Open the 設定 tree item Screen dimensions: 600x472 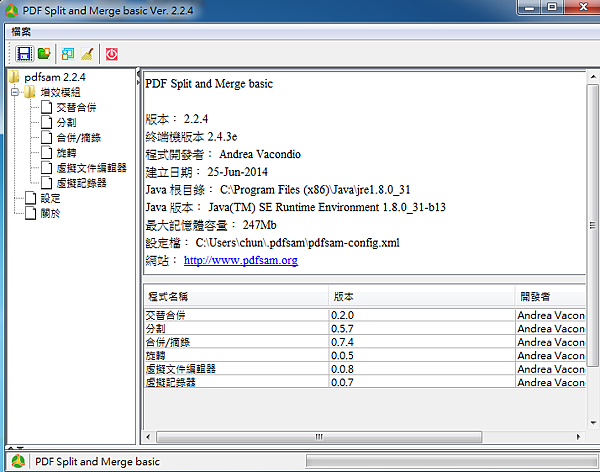[50, 198]
